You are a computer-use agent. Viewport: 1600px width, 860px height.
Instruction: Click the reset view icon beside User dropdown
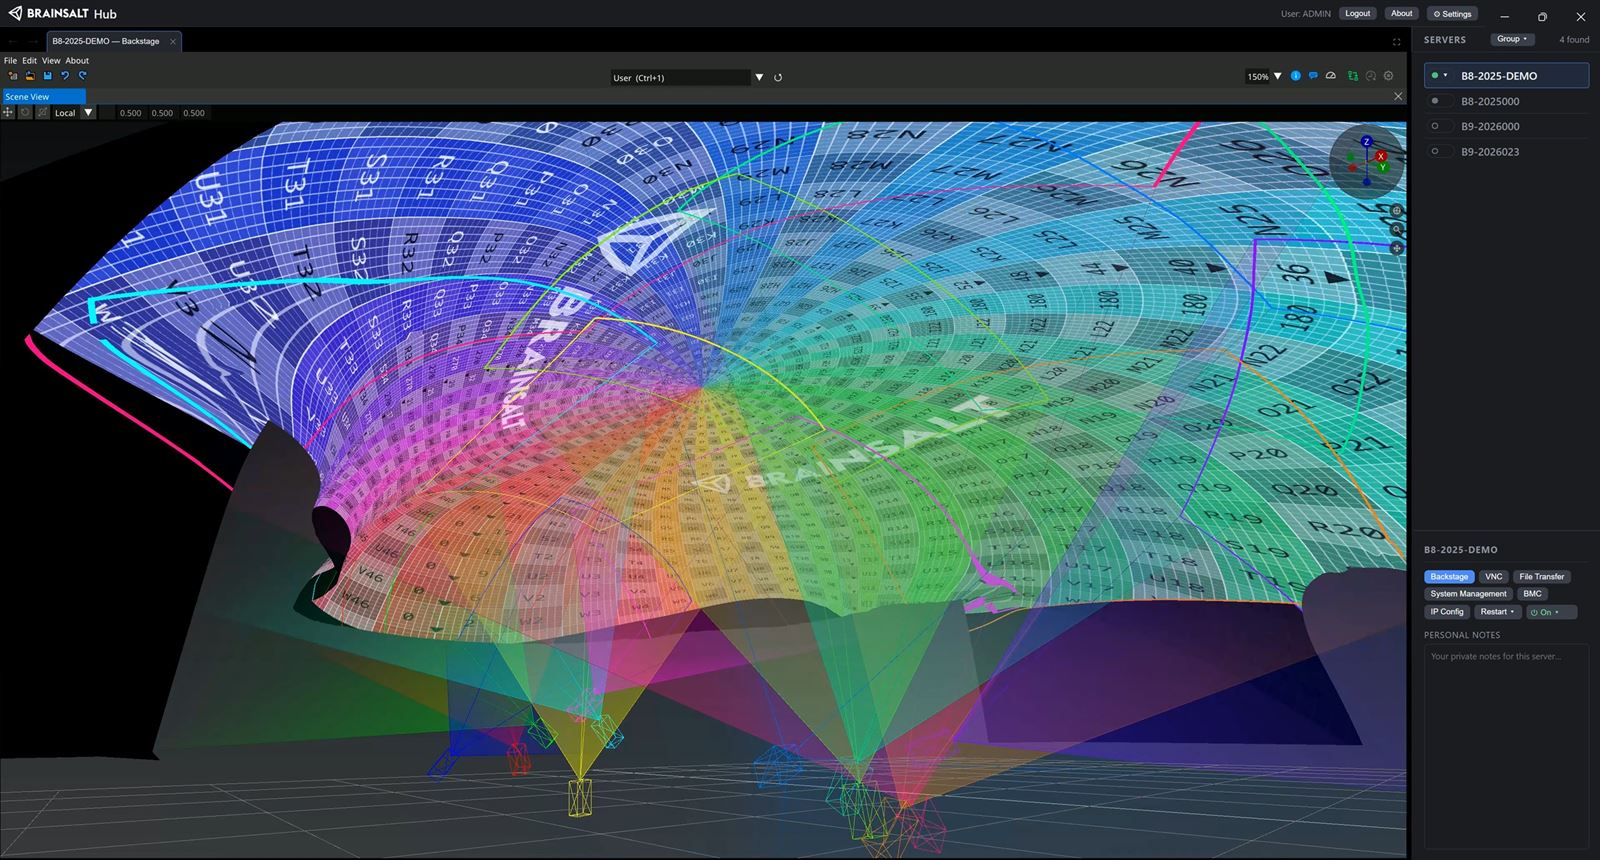(778, 77)
